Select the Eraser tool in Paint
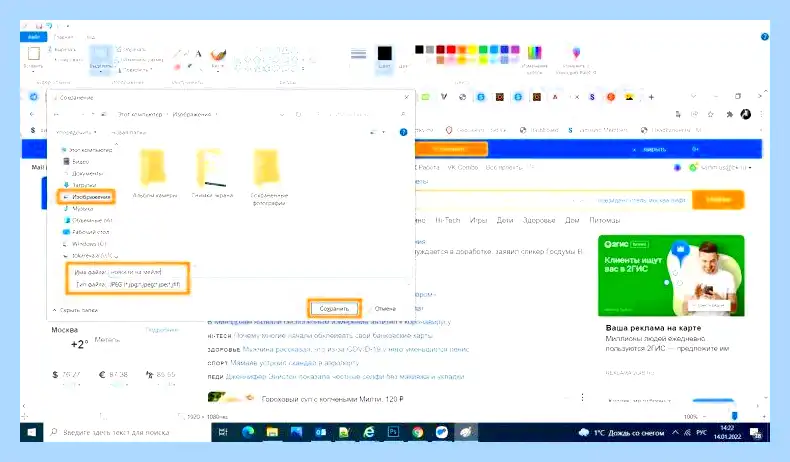Viewport: 790px width, 462px height. click(177, 67)
